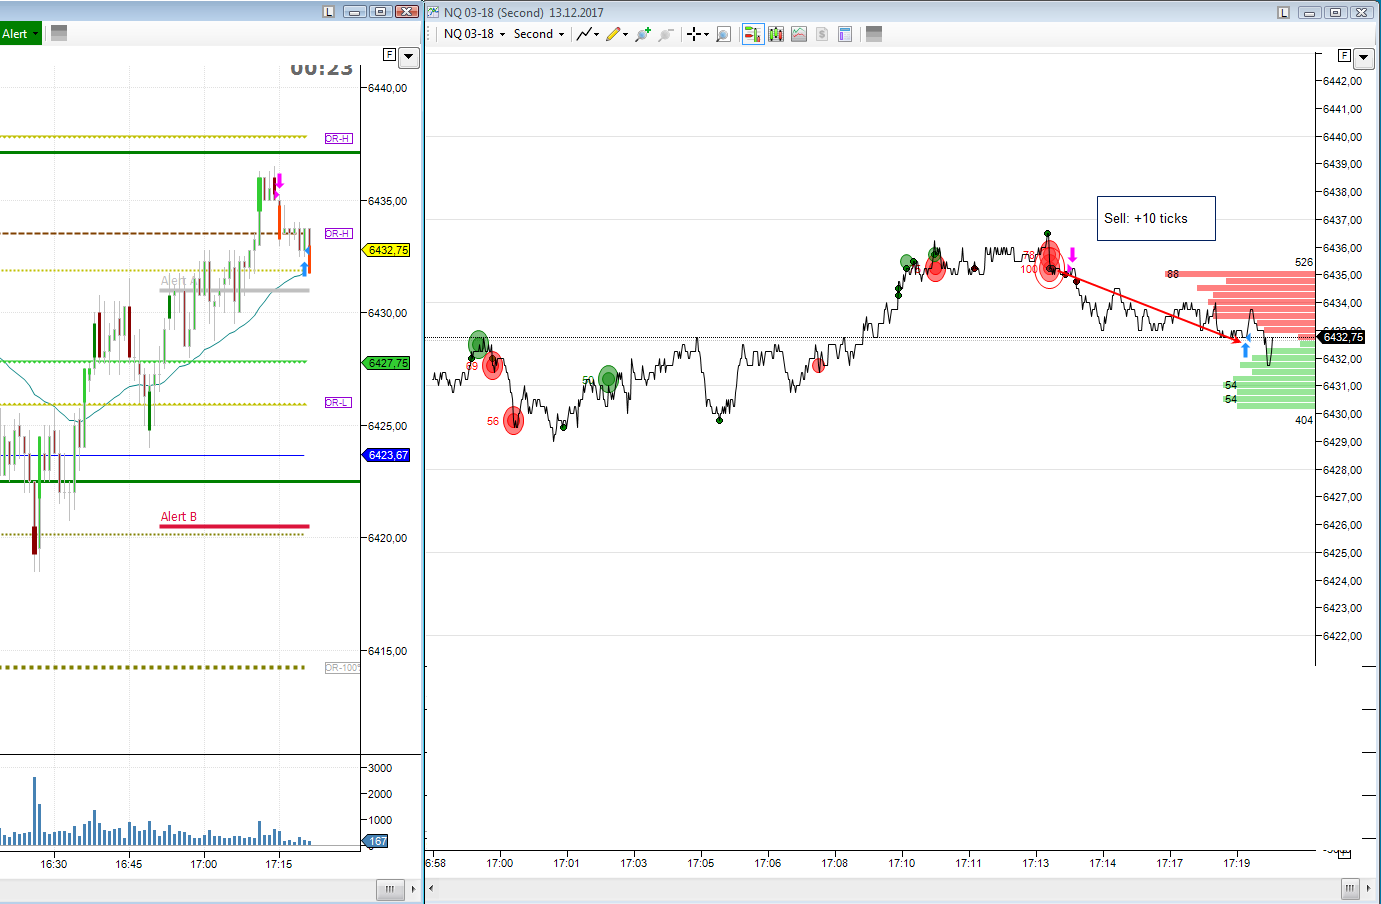Screen dimensions: 1381x904
Task: Select the magenta down arrow in NQ chart
Action: [x=1072, y=256]
